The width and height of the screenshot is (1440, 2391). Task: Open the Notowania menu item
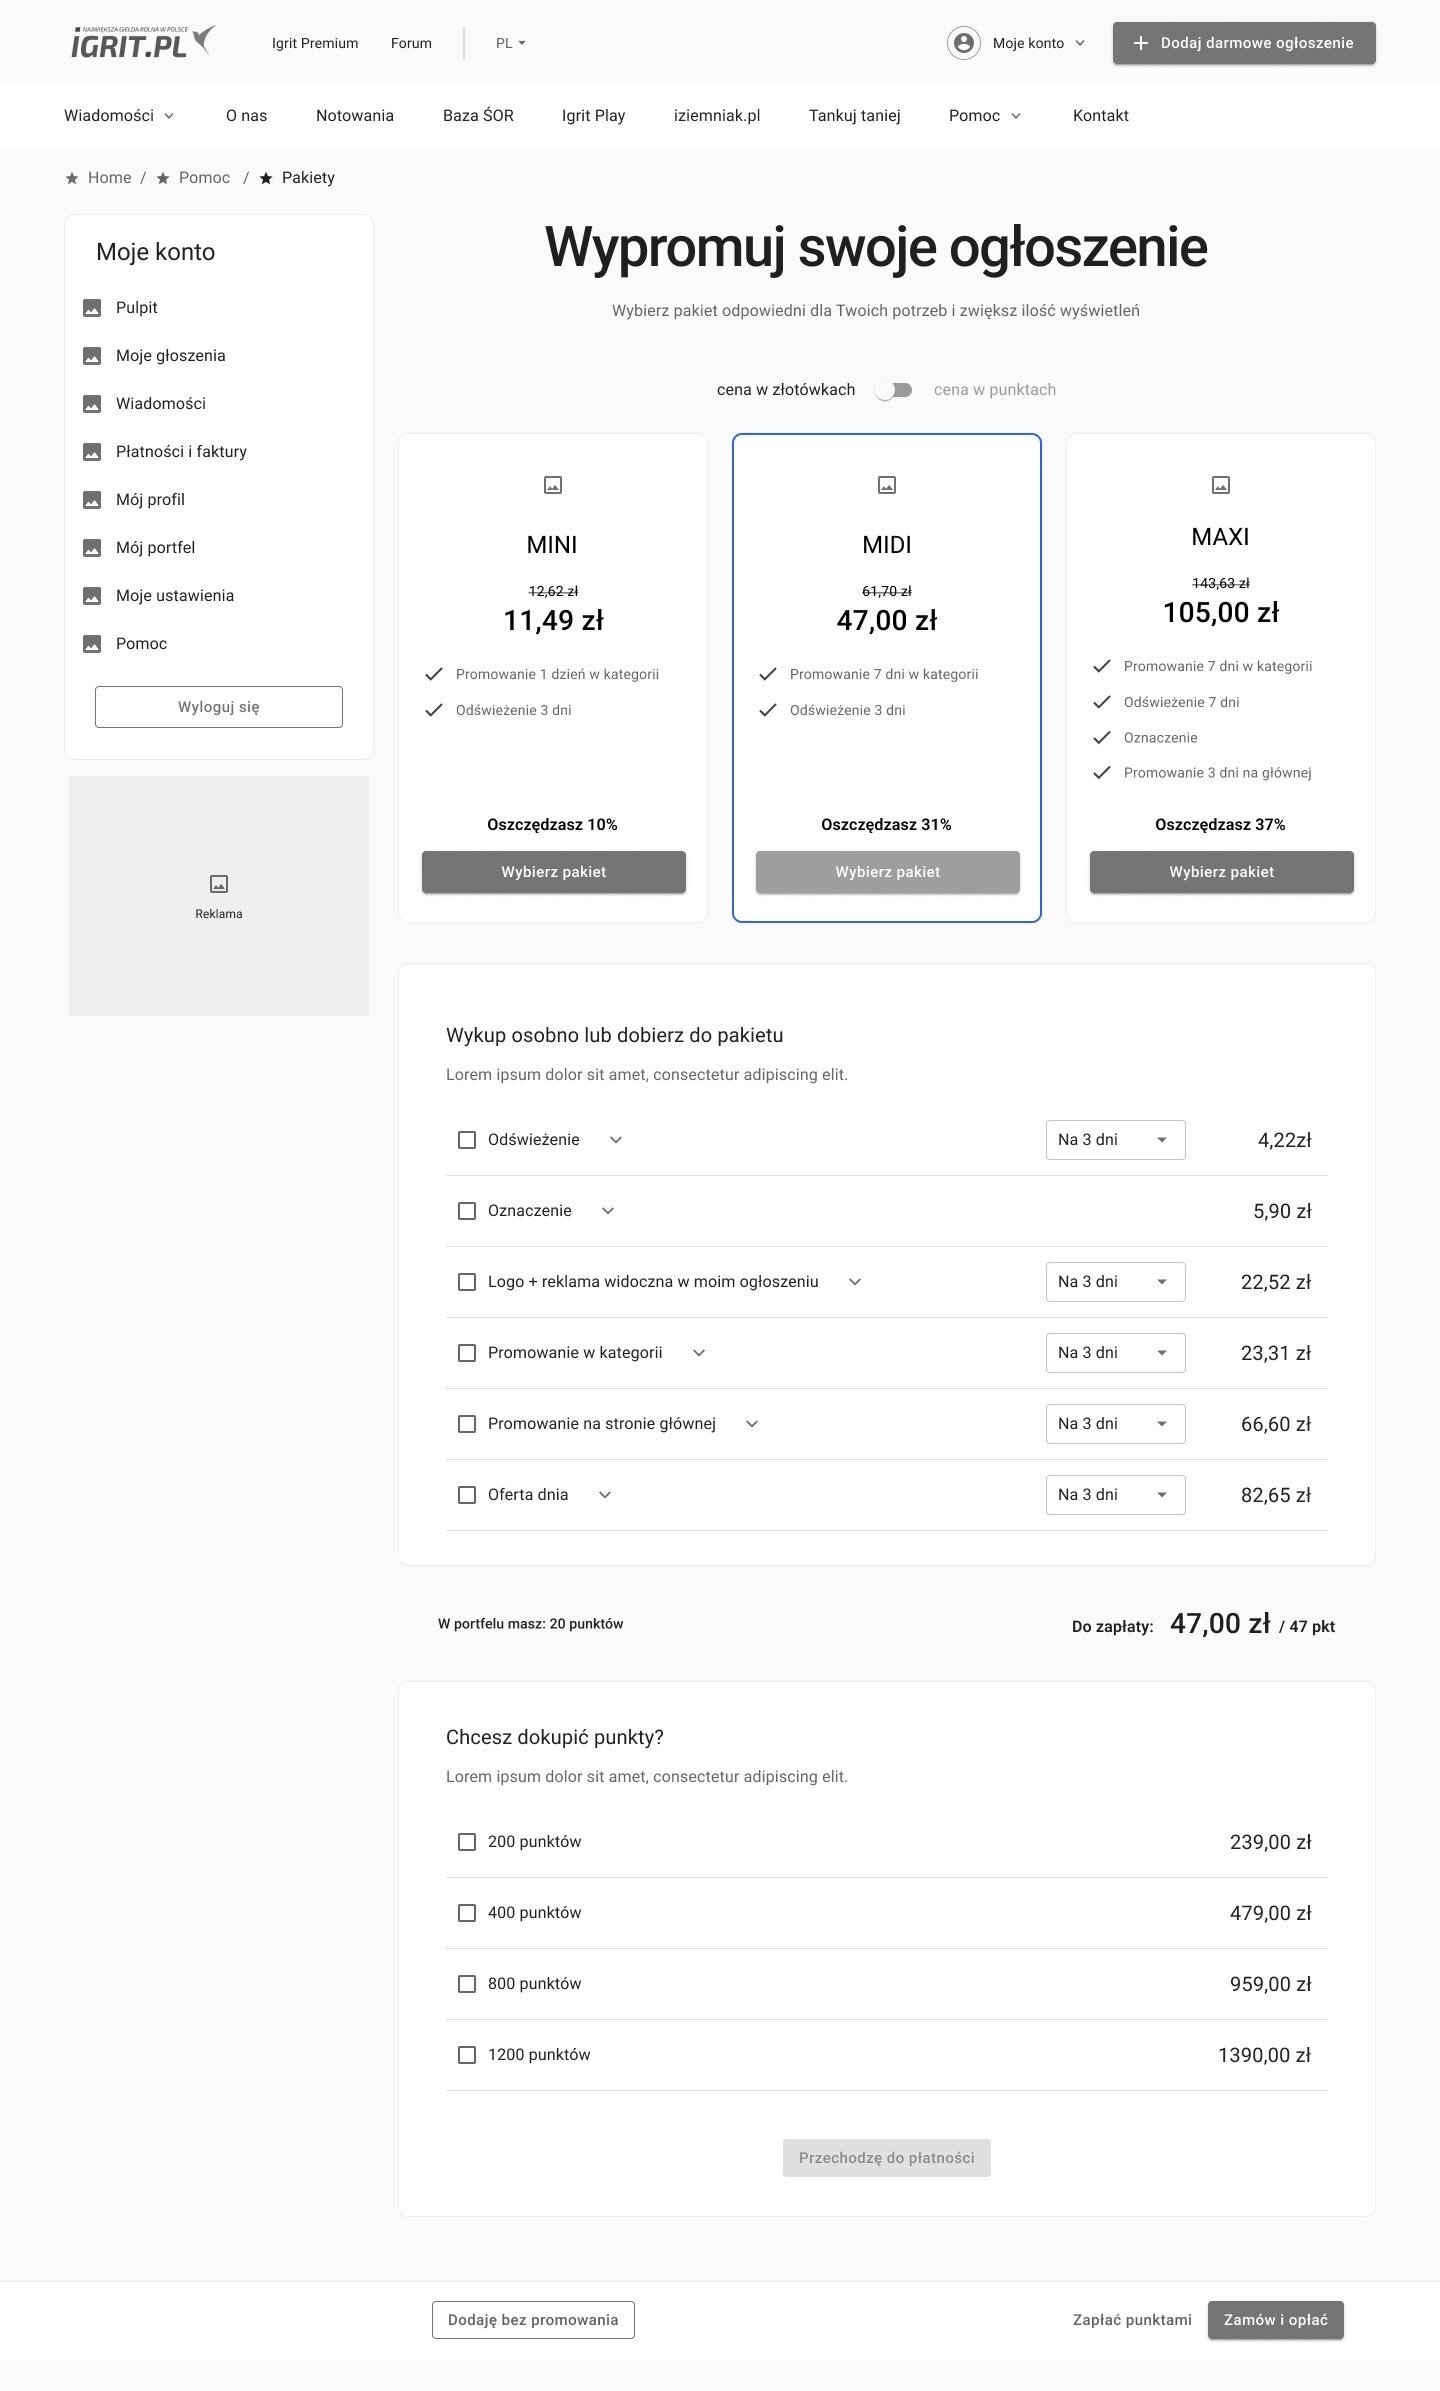coord(355,116)
